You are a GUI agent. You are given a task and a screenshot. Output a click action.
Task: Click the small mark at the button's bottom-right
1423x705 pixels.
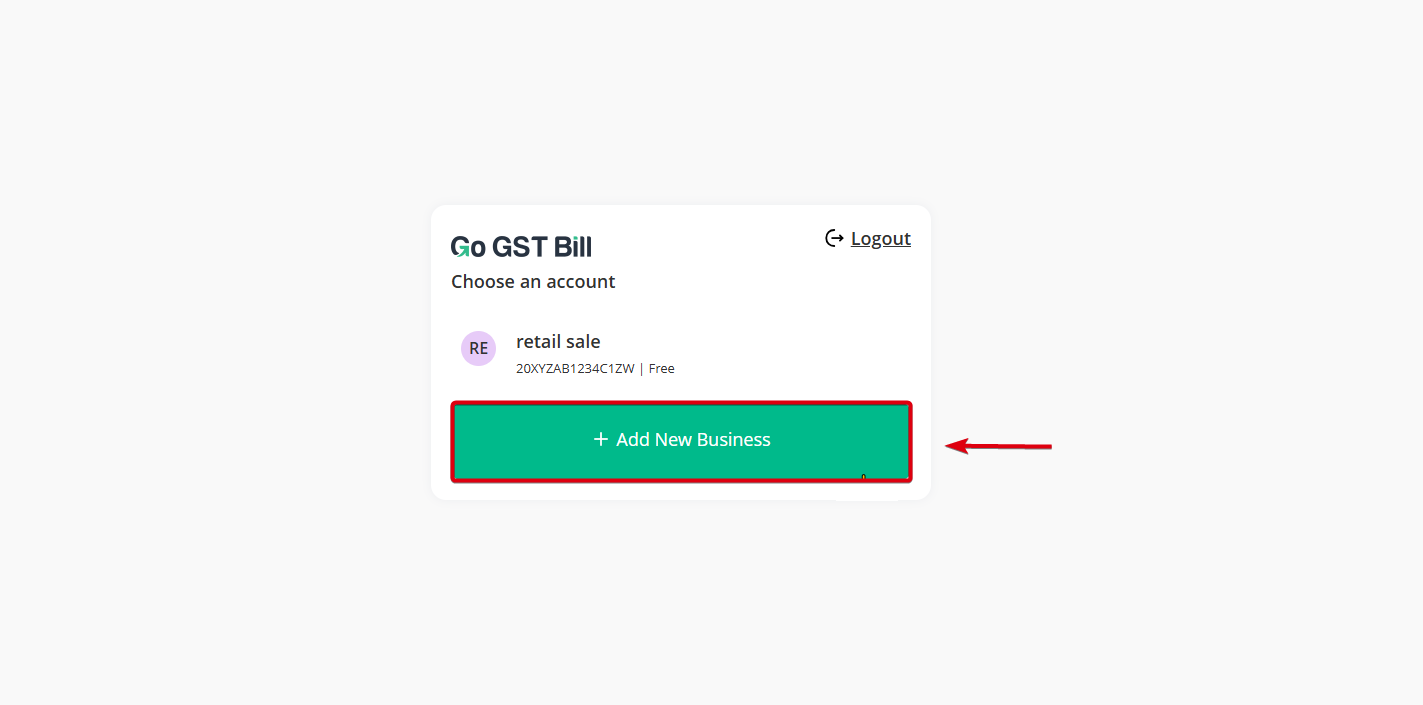pos(863,477)
